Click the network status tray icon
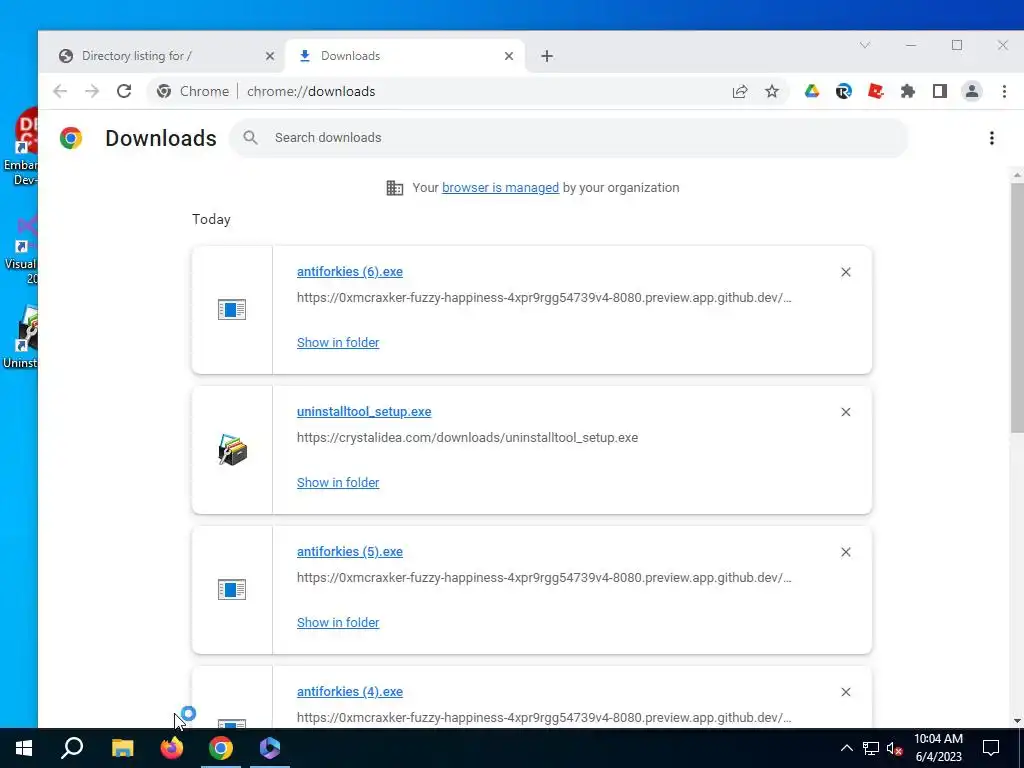This screenshot has height=768, width=1024. [871, 748]
